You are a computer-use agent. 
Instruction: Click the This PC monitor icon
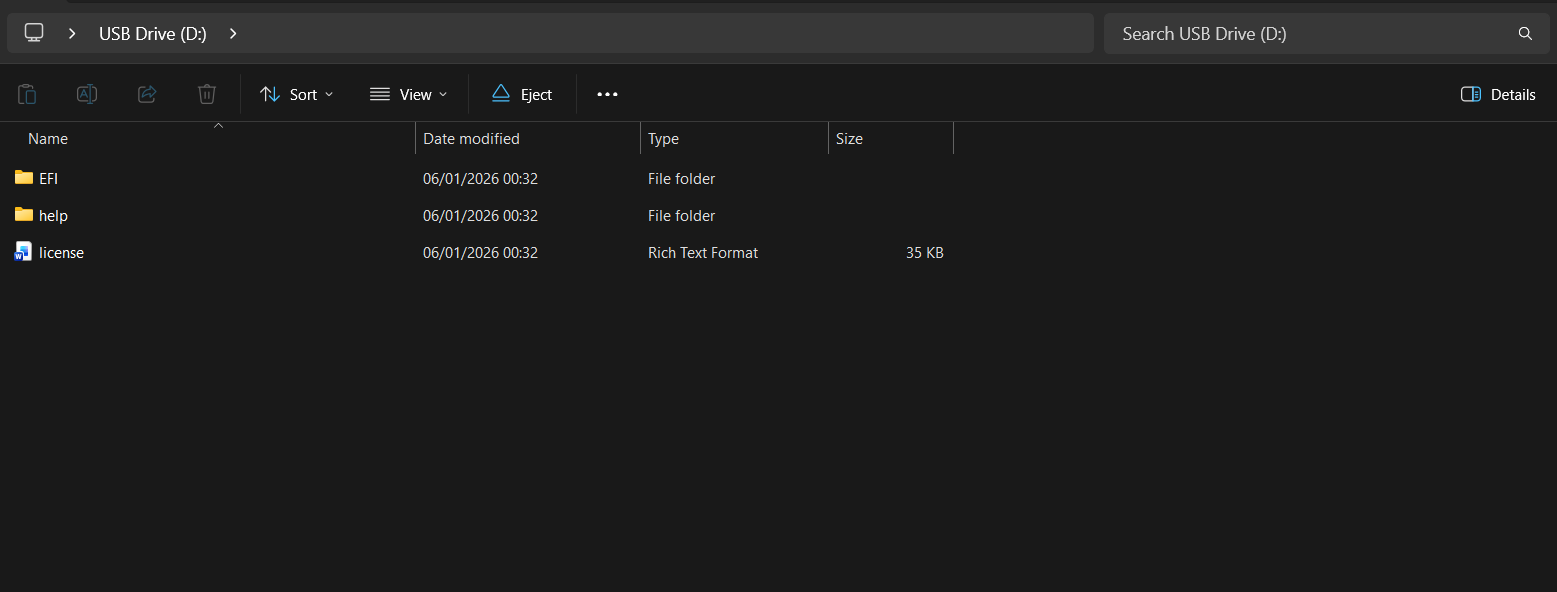pos(34,33)
